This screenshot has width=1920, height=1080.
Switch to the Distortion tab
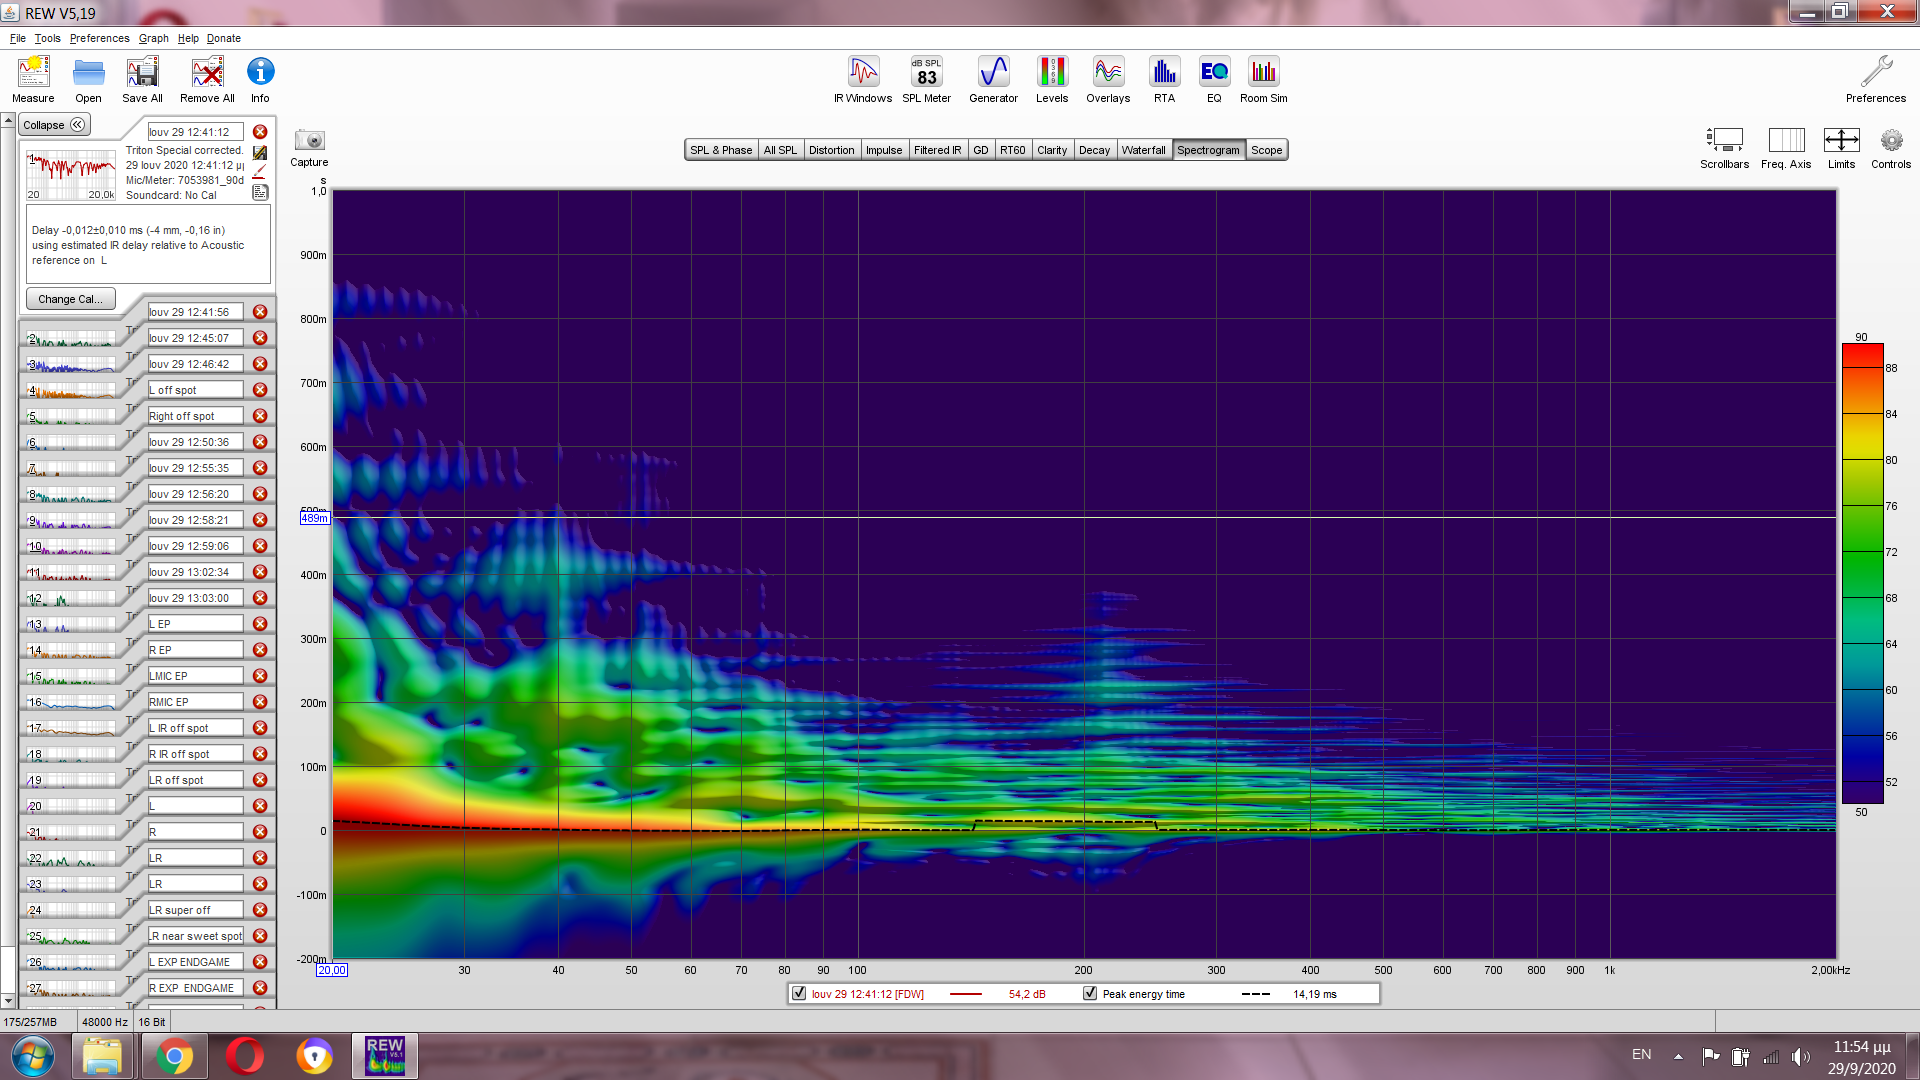pyautogui.click(x=831, y=150)
